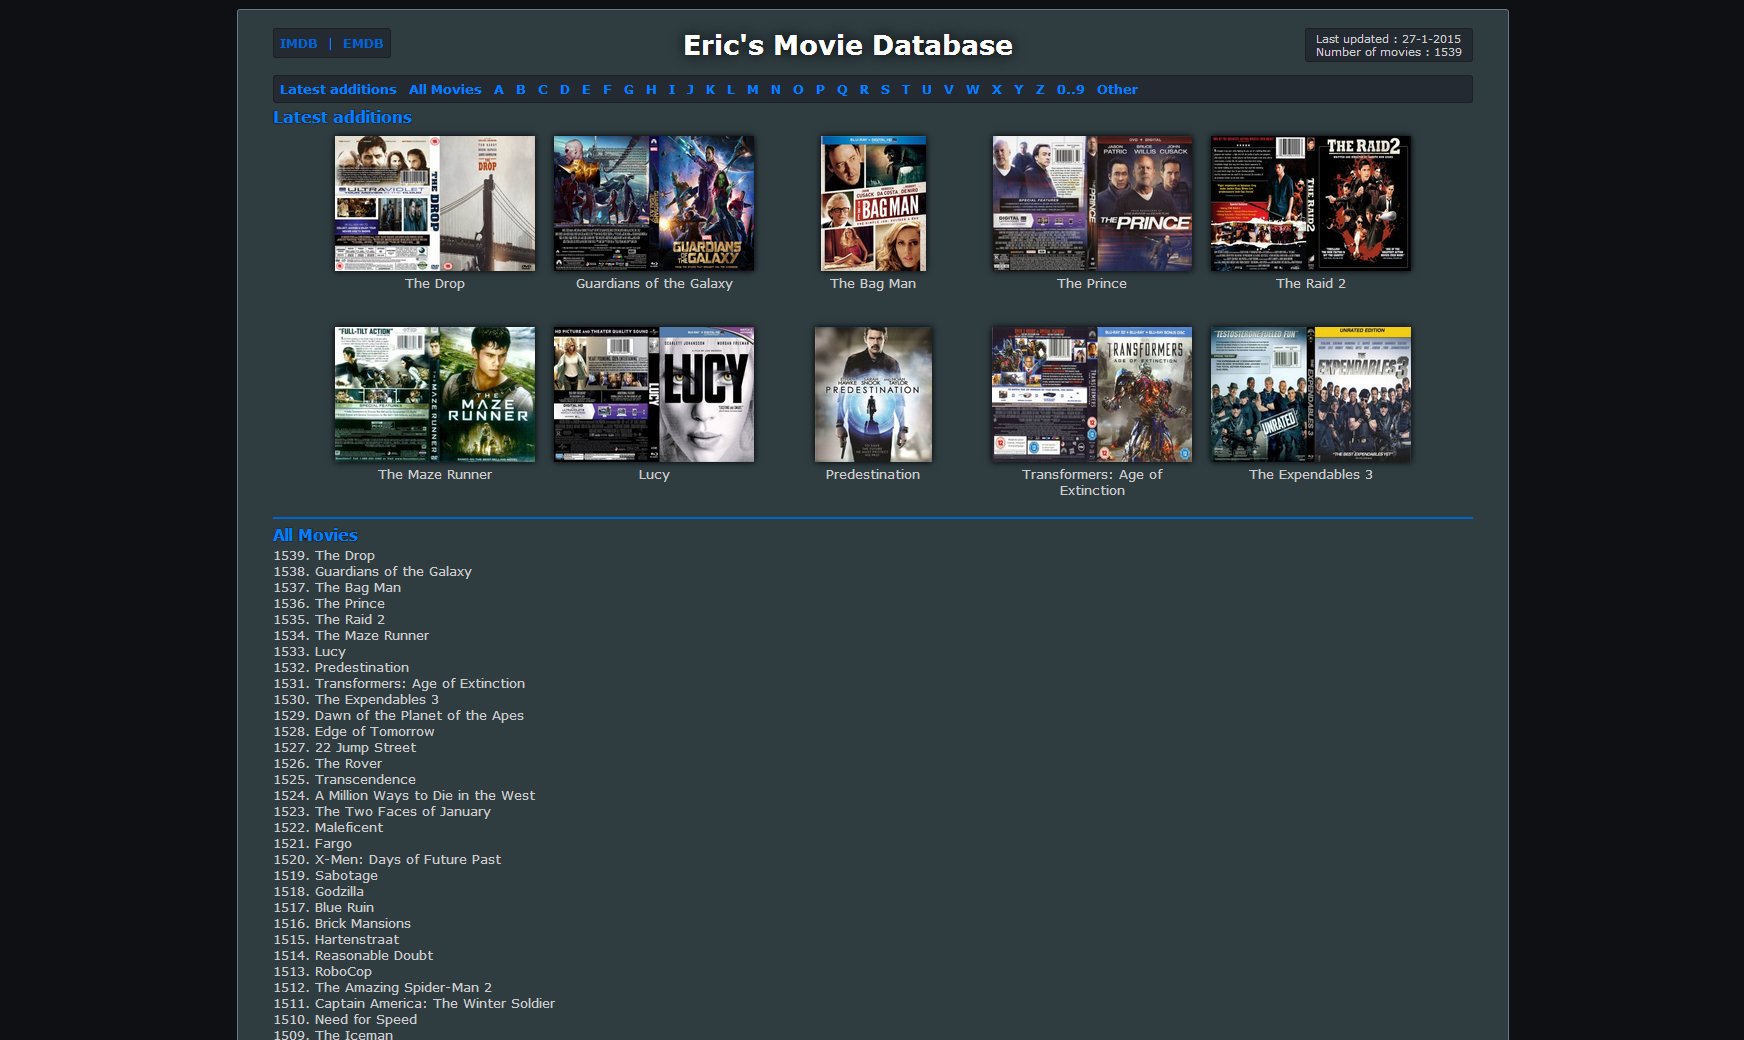Select 1523. The Two Faces of January
This screenshot has height=1040, width=1744.
pos(382,812)
